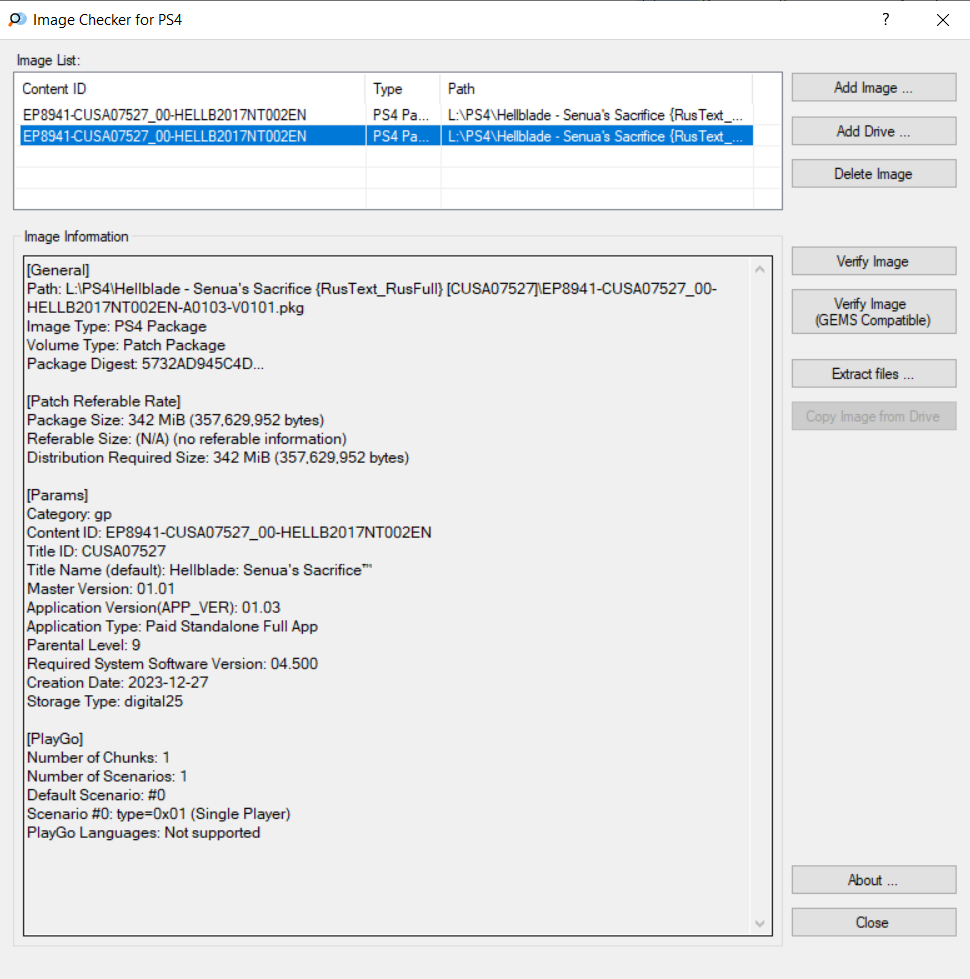Sort by Content ID column header

tap(190, 89)
